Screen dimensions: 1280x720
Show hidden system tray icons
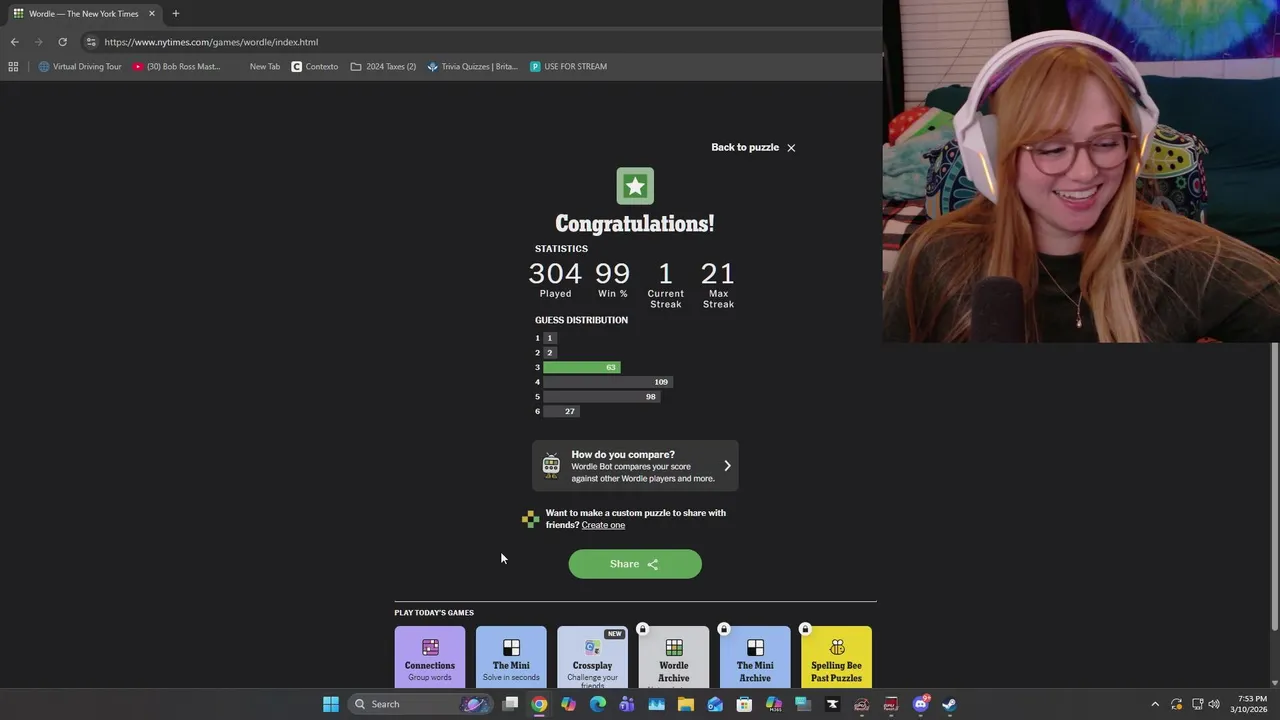(x=1155, y=704)
